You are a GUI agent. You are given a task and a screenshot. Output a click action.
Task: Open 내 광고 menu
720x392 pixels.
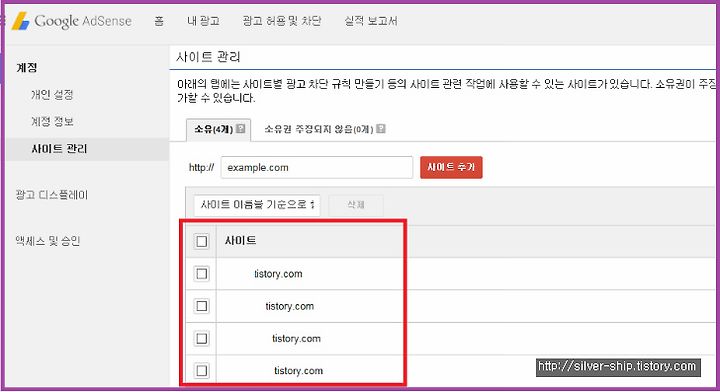pyautogui.click(x=203, y=21)
